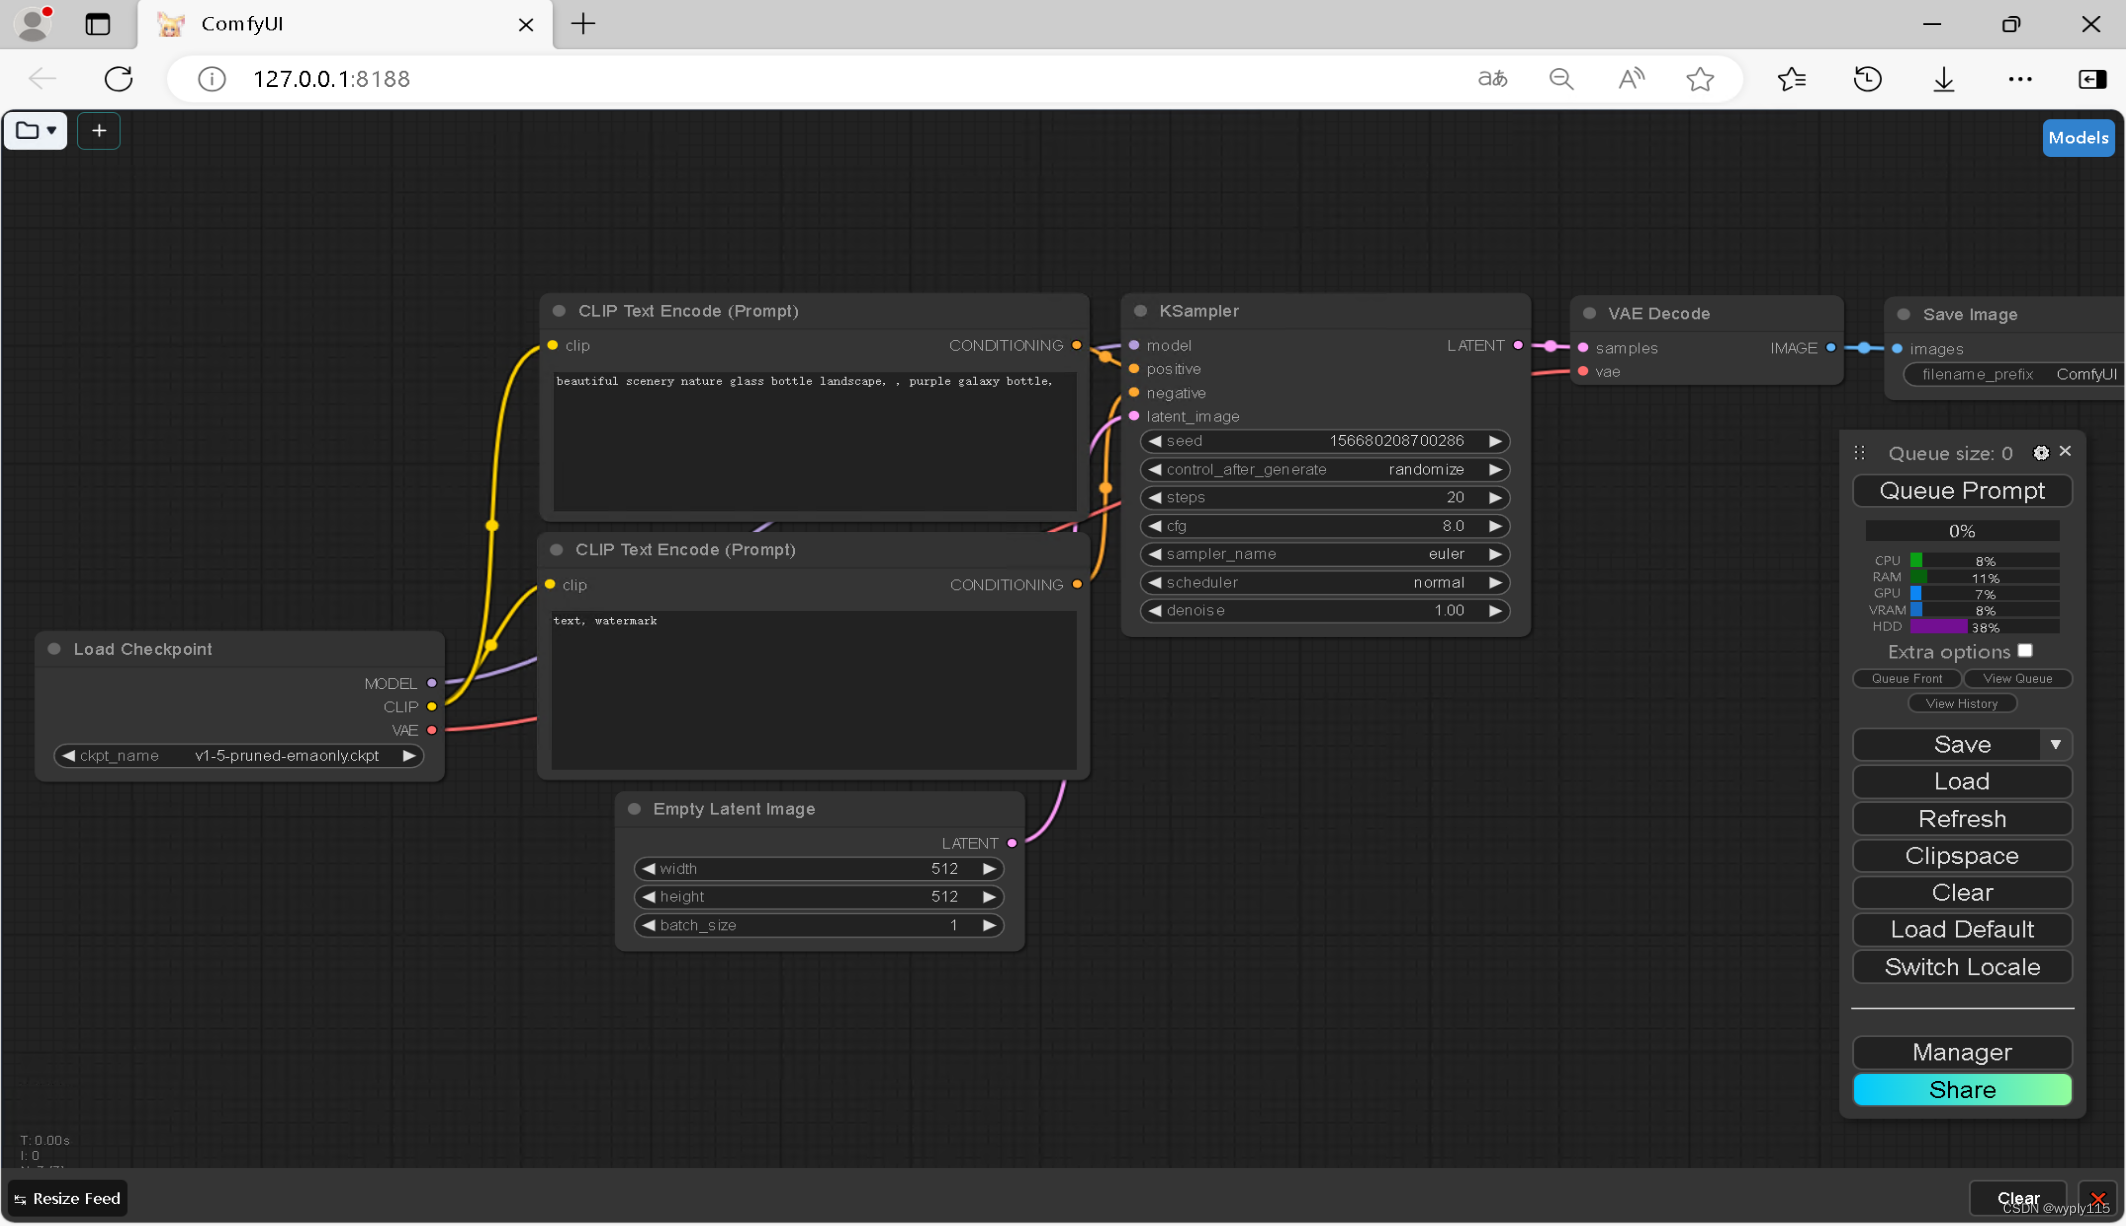Expand the Save dropdown arrow
The image size is (2126, 1226).
2056,745
